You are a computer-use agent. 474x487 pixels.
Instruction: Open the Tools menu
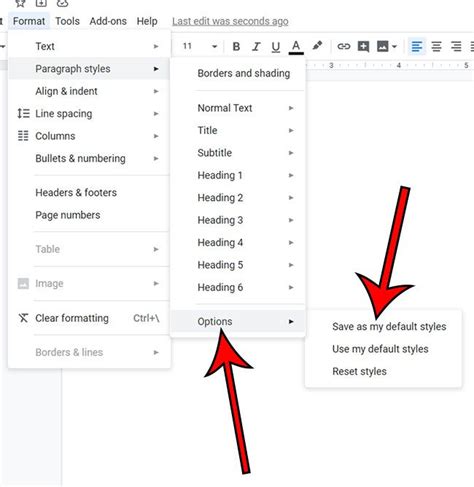tap(67, 21)
